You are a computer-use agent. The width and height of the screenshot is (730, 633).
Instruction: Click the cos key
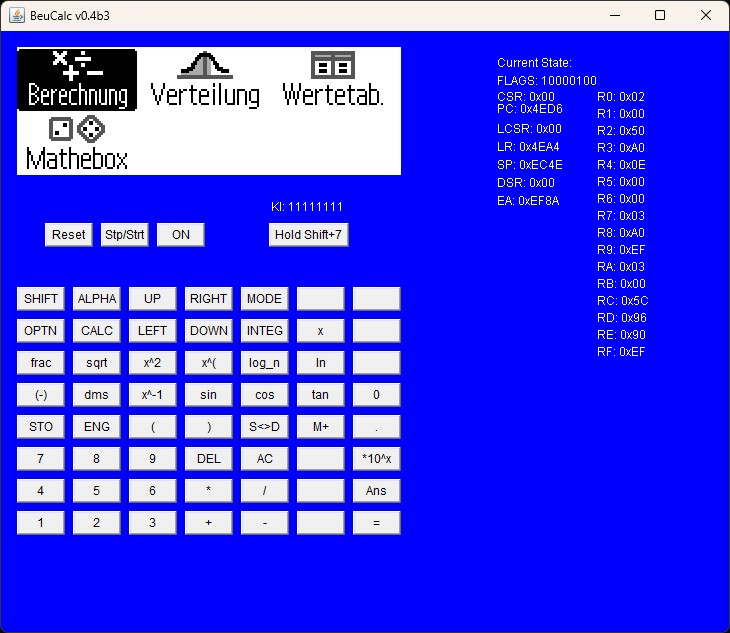tap(264, 395)
